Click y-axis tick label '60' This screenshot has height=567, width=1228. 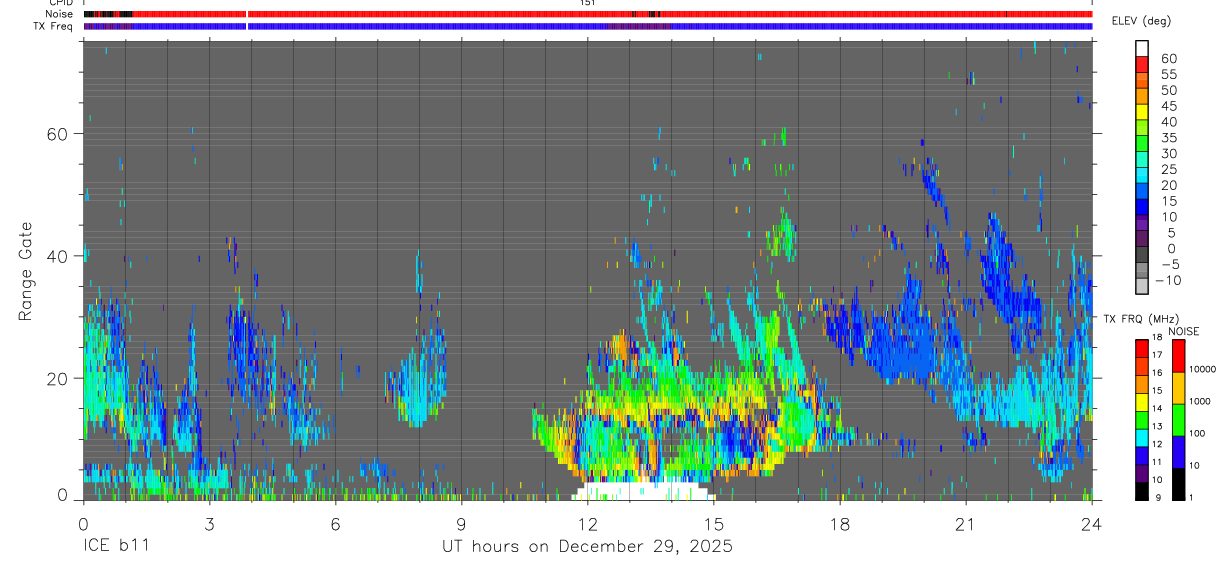point(56,133)
